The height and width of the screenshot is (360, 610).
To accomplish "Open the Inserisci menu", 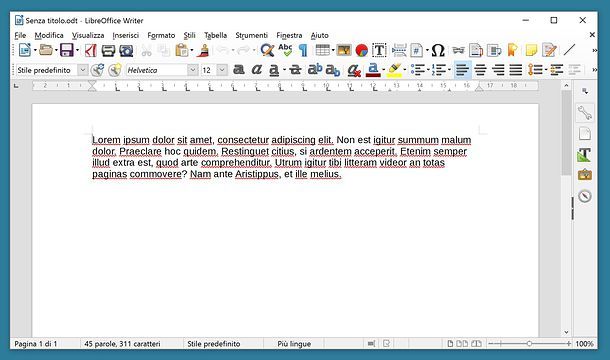I will tap(126, 35).
